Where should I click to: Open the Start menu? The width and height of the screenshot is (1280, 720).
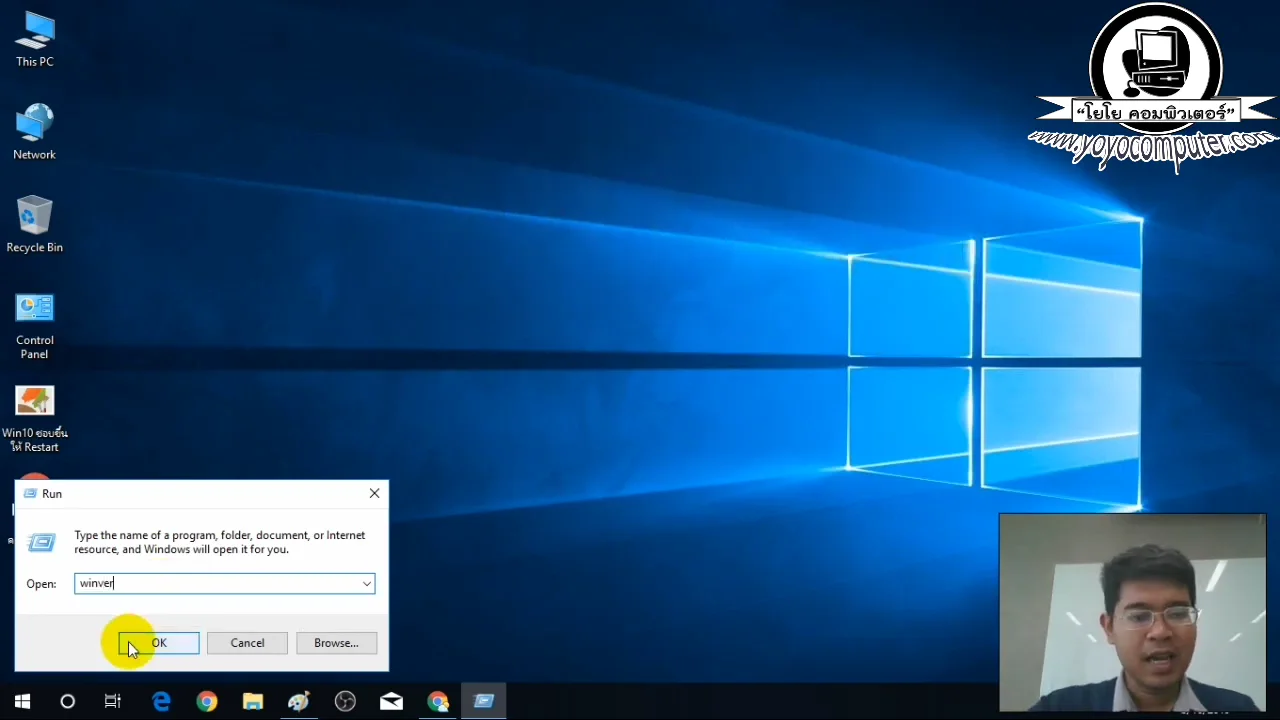click(22, 701)
